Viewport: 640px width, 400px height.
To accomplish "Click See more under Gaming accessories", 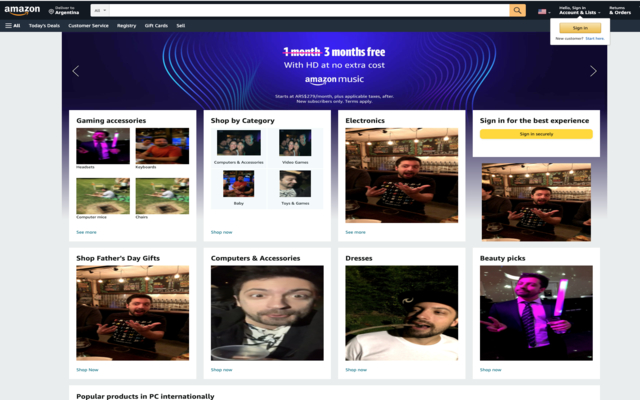I will (86, 232).
